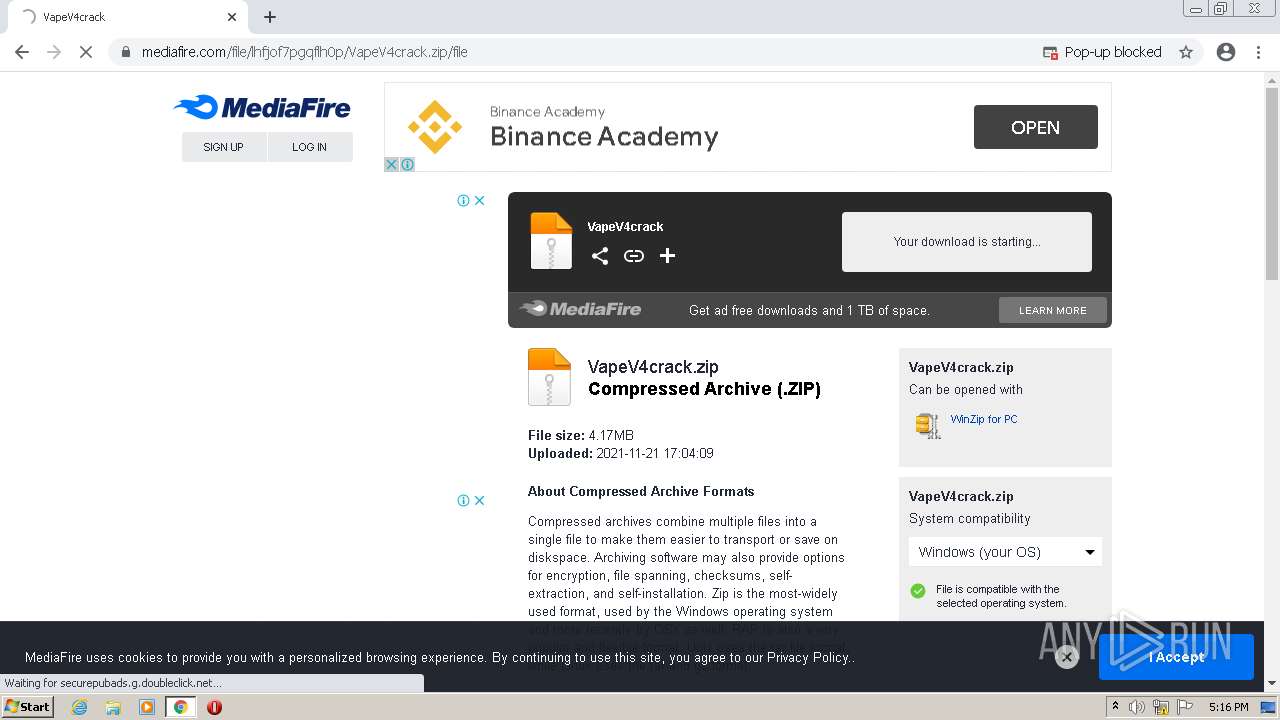The image size is (1280, 720).
Task: Click the address bar URL
Action: click(x=304, y=52)
